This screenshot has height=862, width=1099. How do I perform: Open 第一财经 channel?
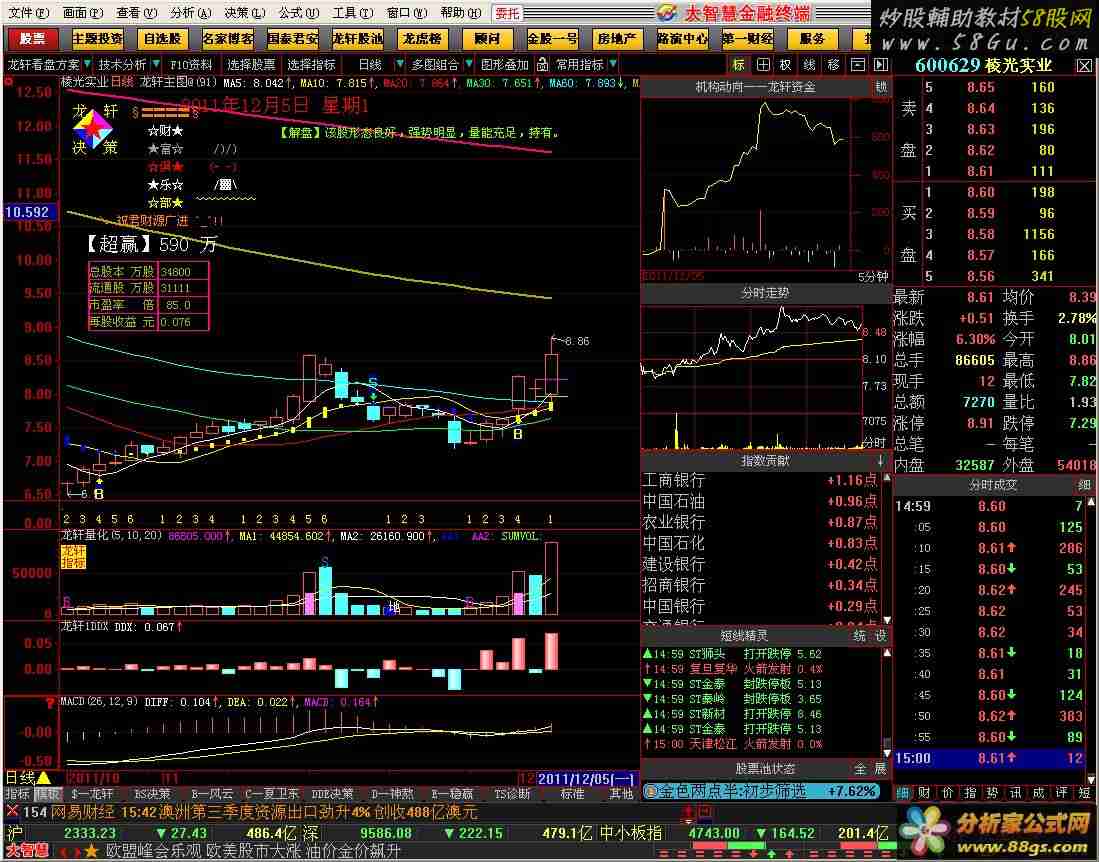click(748, 39)
